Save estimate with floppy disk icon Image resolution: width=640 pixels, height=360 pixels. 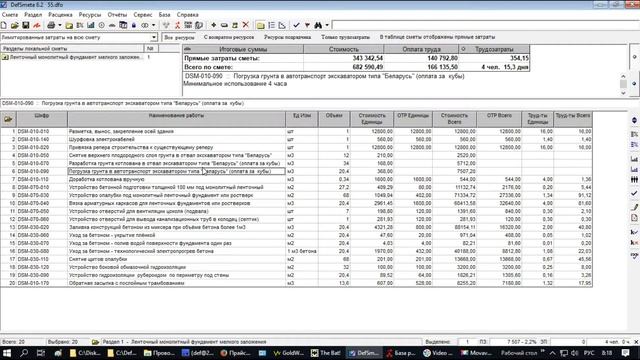click(26, 25)
